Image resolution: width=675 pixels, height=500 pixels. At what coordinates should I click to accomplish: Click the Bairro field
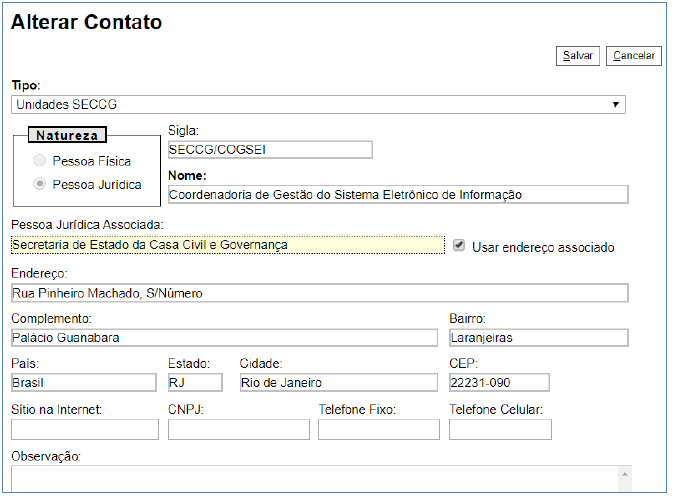pyautogui.click(x=538, y=338)
